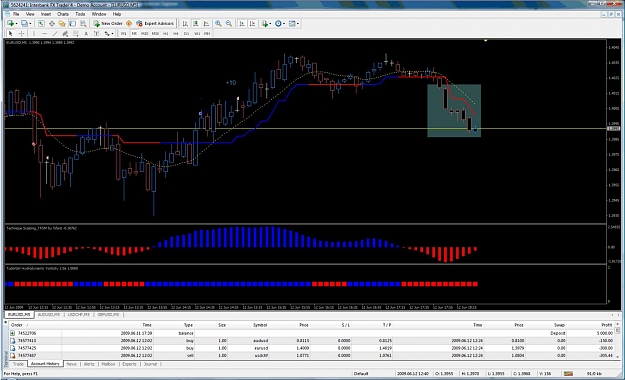Click the Zoom In magnifier icon
This screenshot has height=380, width=625.
218,24
